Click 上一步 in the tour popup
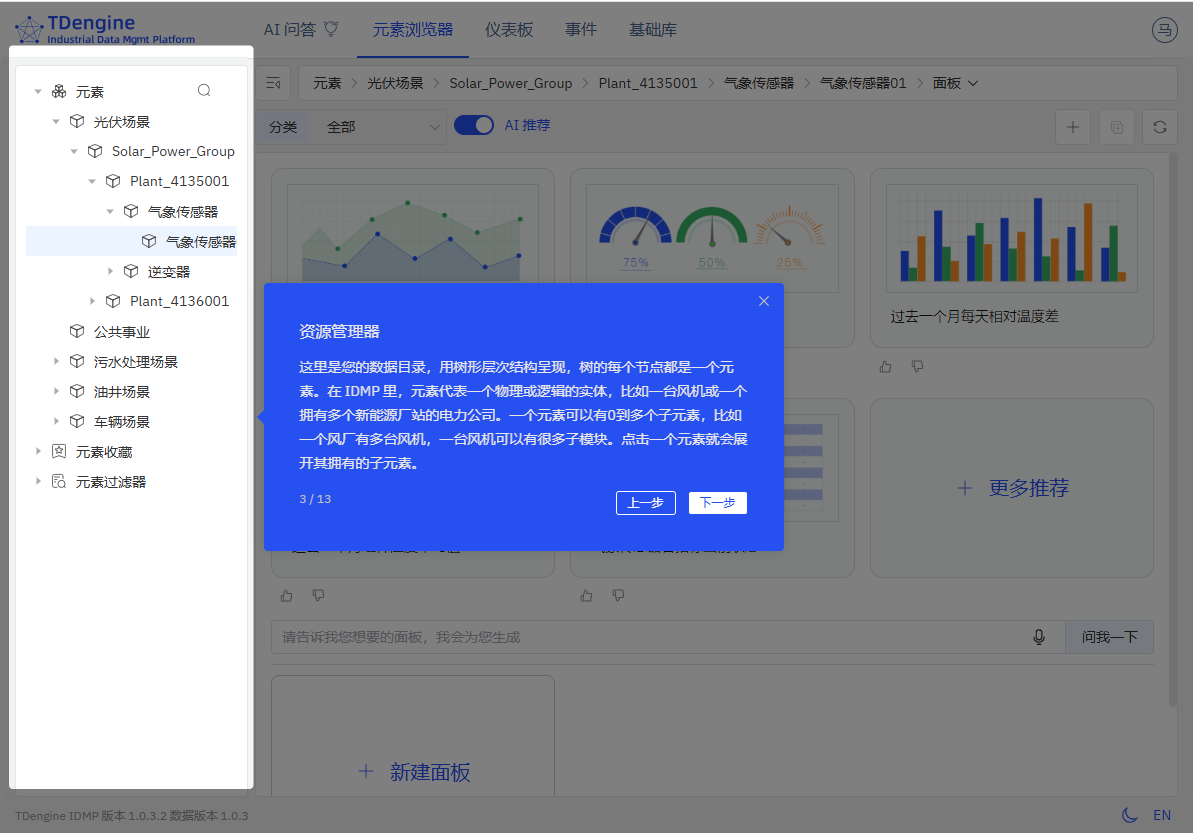1193x833 pixels. [x=645, y=503]
